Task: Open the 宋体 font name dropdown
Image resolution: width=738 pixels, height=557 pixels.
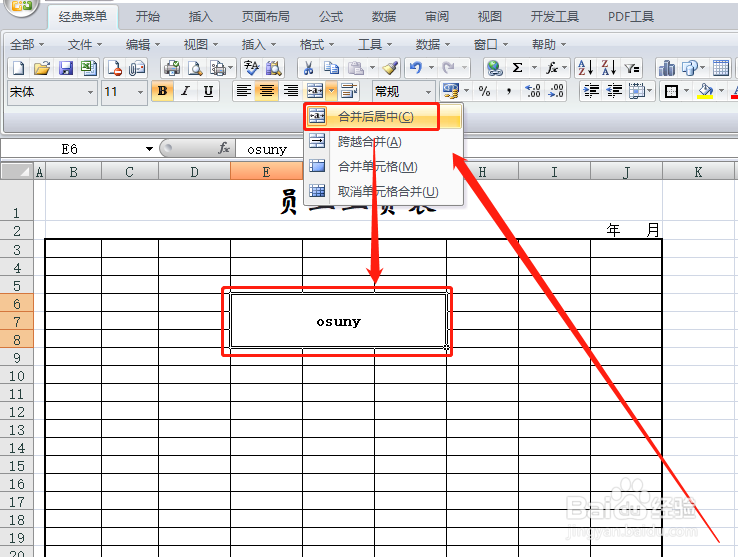Action: tap(90, 92)
